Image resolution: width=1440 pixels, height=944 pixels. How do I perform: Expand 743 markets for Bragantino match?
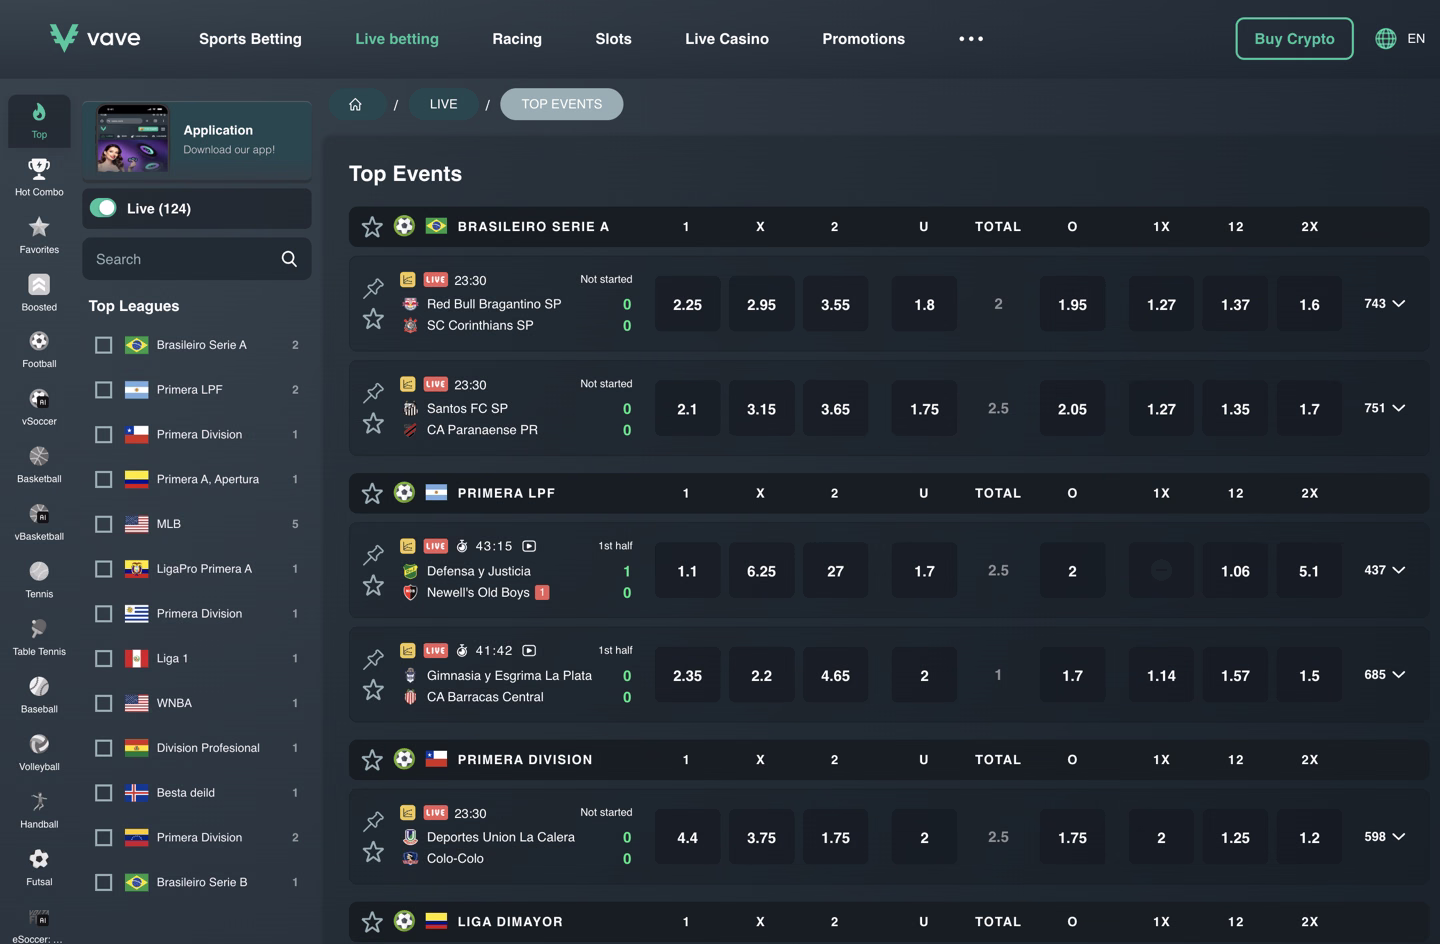(1385, 303)
